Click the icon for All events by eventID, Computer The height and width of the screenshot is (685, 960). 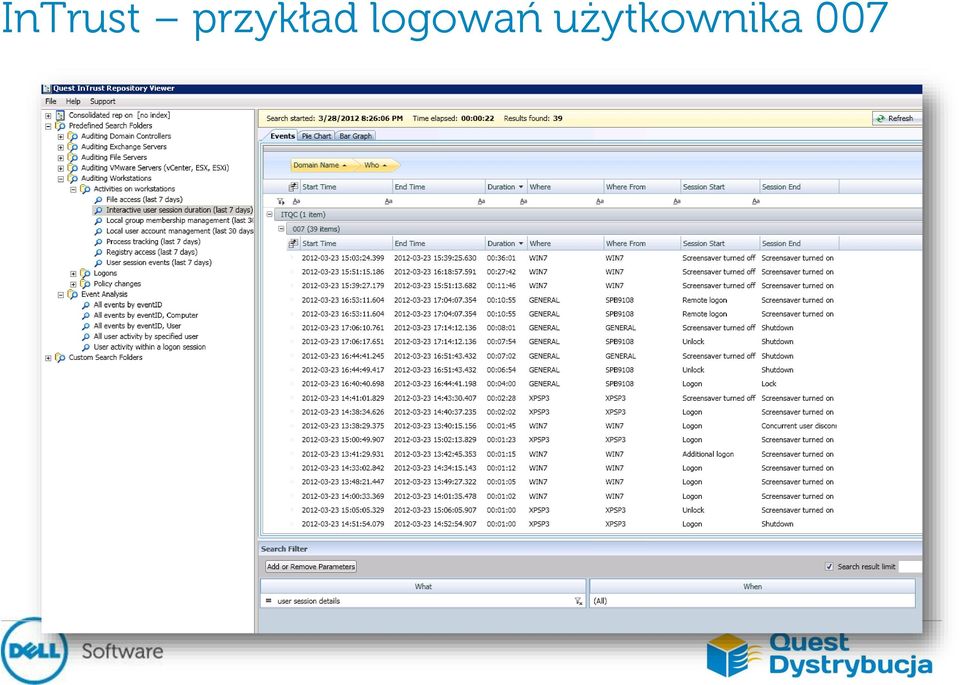(x=86, y=315)
